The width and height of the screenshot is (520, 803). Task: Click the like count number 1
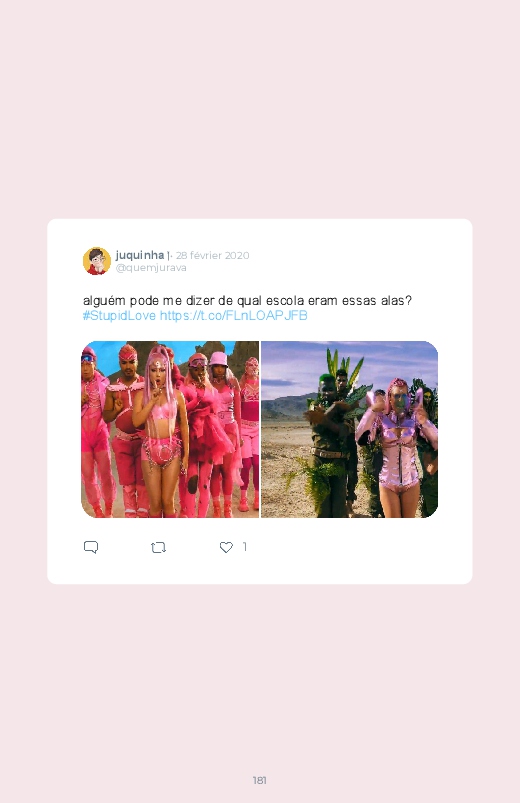pos(245,547)
